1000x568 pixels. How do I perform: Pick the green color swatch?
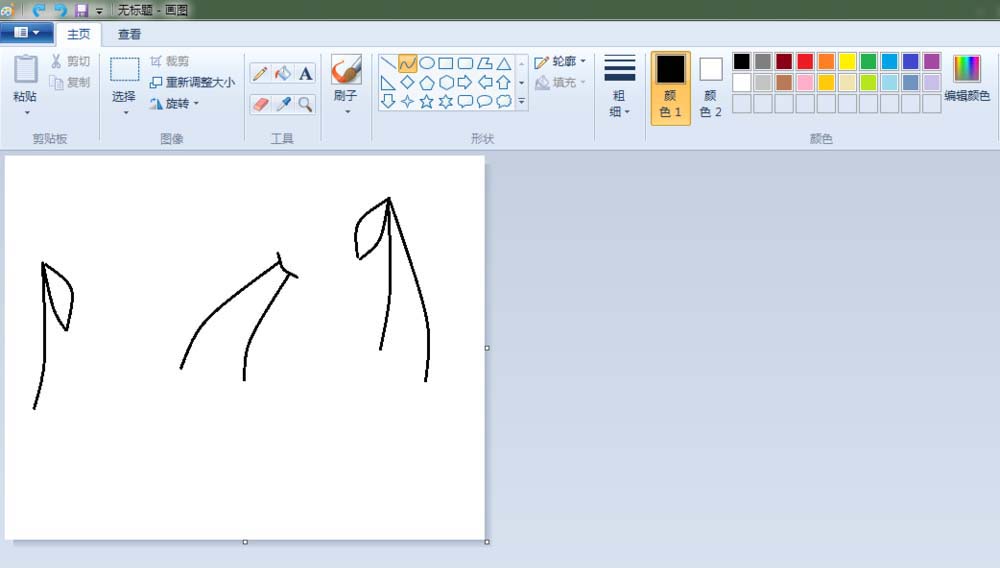coord(868,61)
